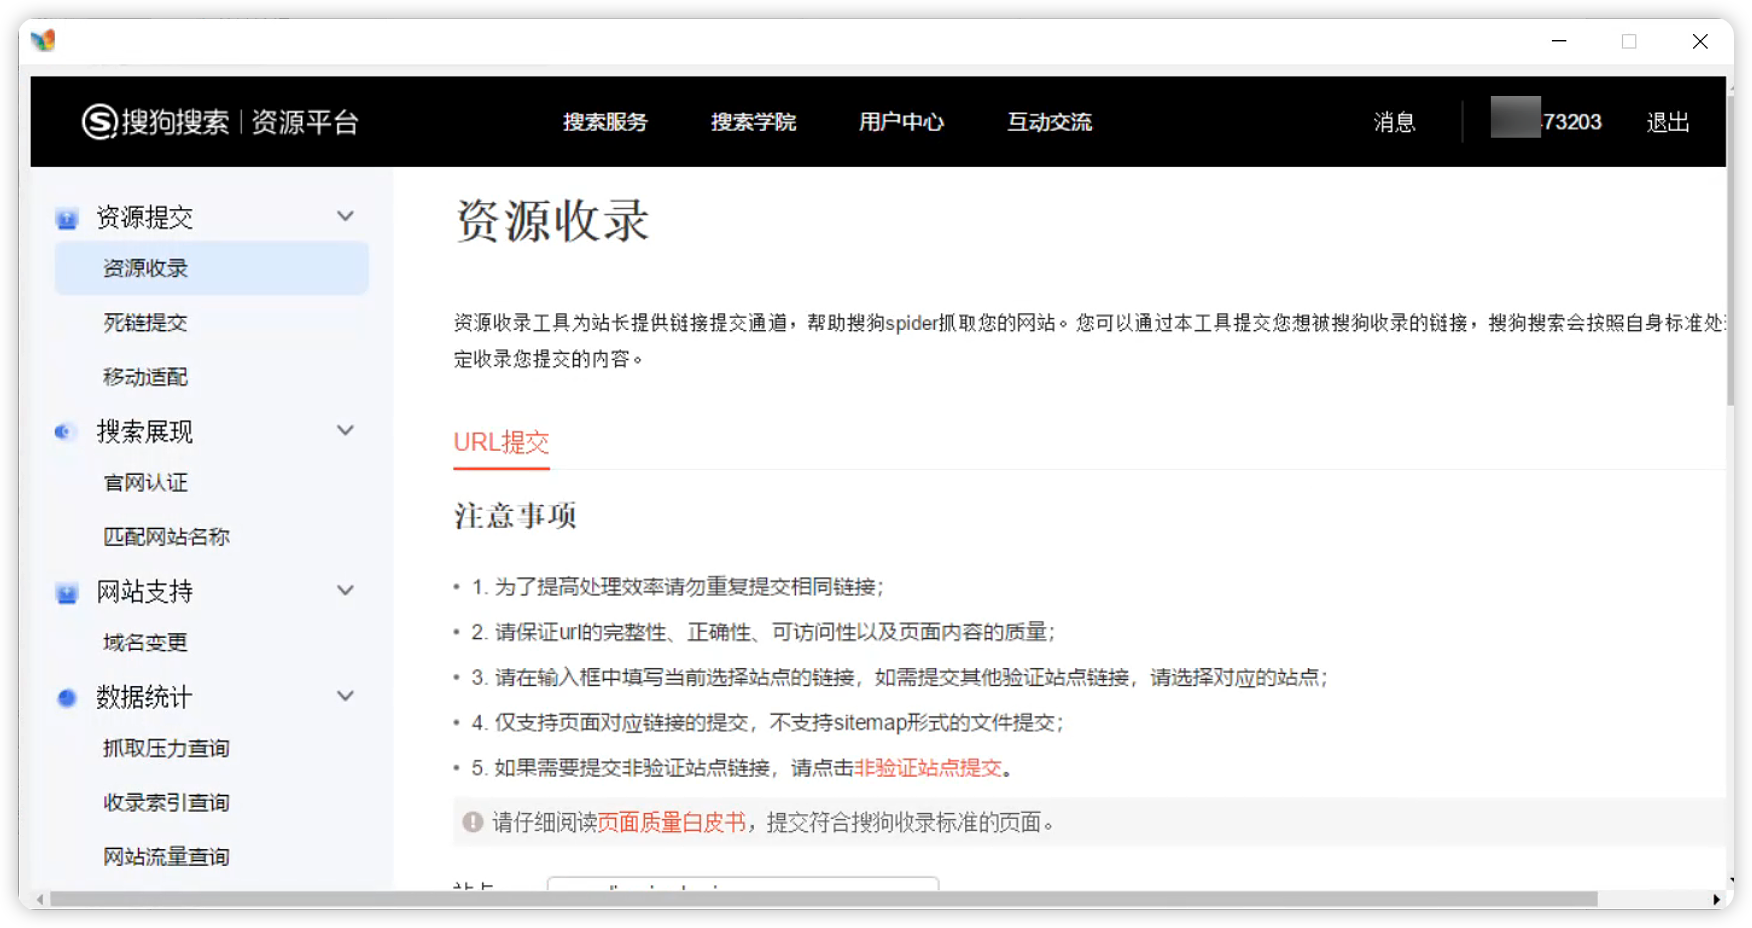Click the scroll-left arrow of horizontal scrollbar
This screenshot has height=928, width=1752.
click(x=39, y=899)
